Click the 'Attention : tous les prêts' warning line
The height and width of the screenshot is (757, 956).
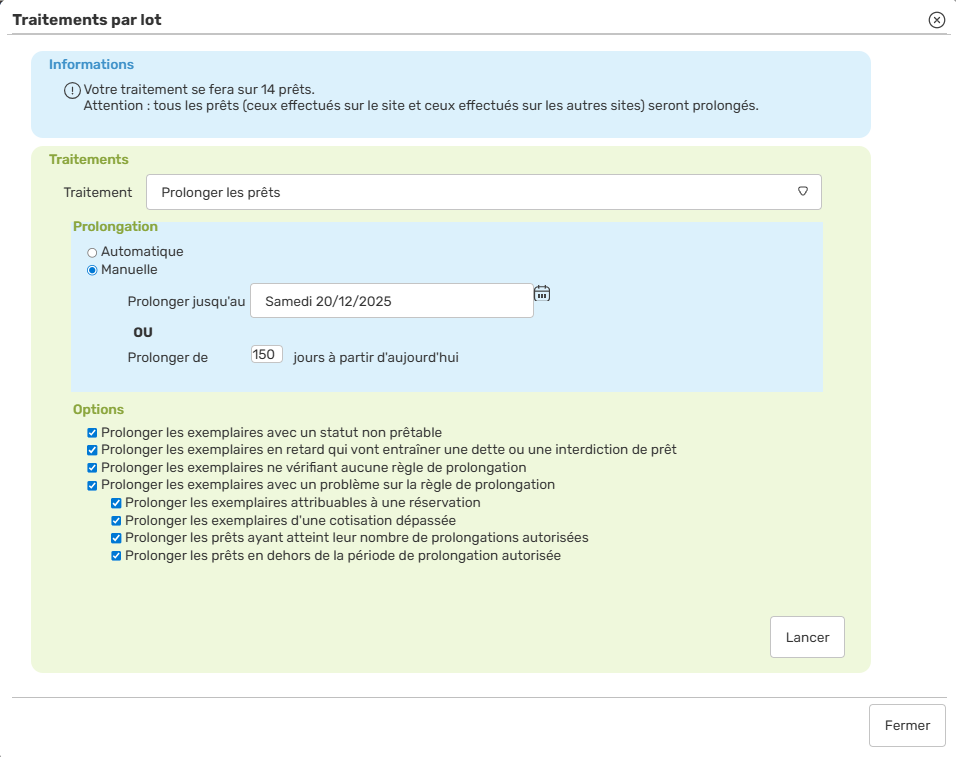[421, 105]
